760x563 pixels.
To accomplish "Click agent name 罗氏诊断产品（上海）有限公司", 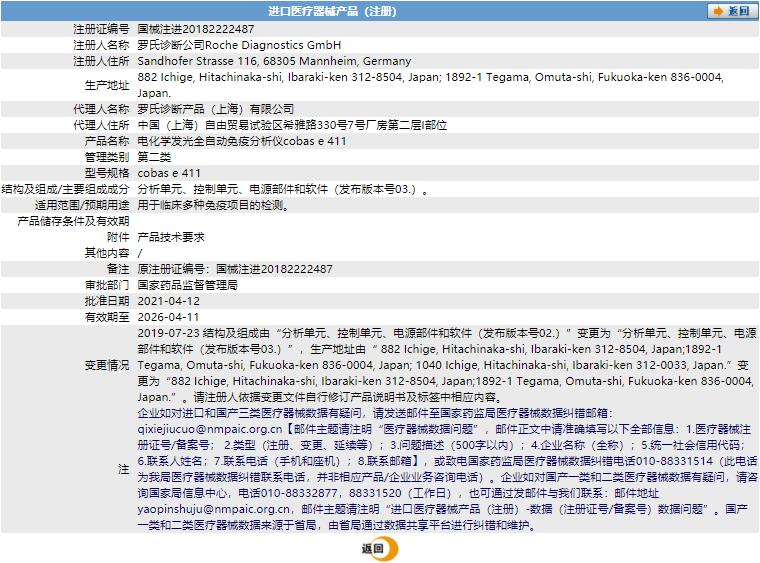I will [216, 109].
